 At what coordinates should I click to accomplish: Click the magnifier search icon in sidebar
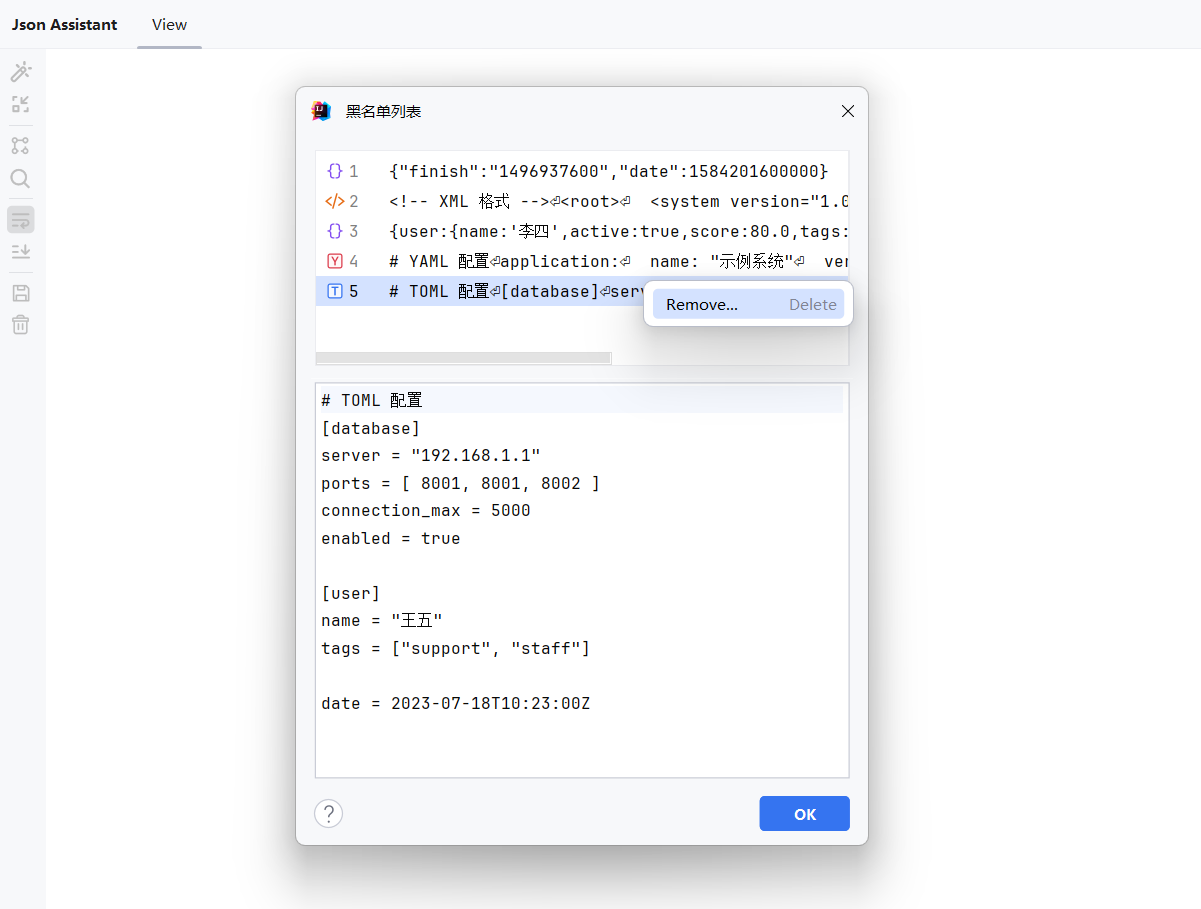coord(20,179)
